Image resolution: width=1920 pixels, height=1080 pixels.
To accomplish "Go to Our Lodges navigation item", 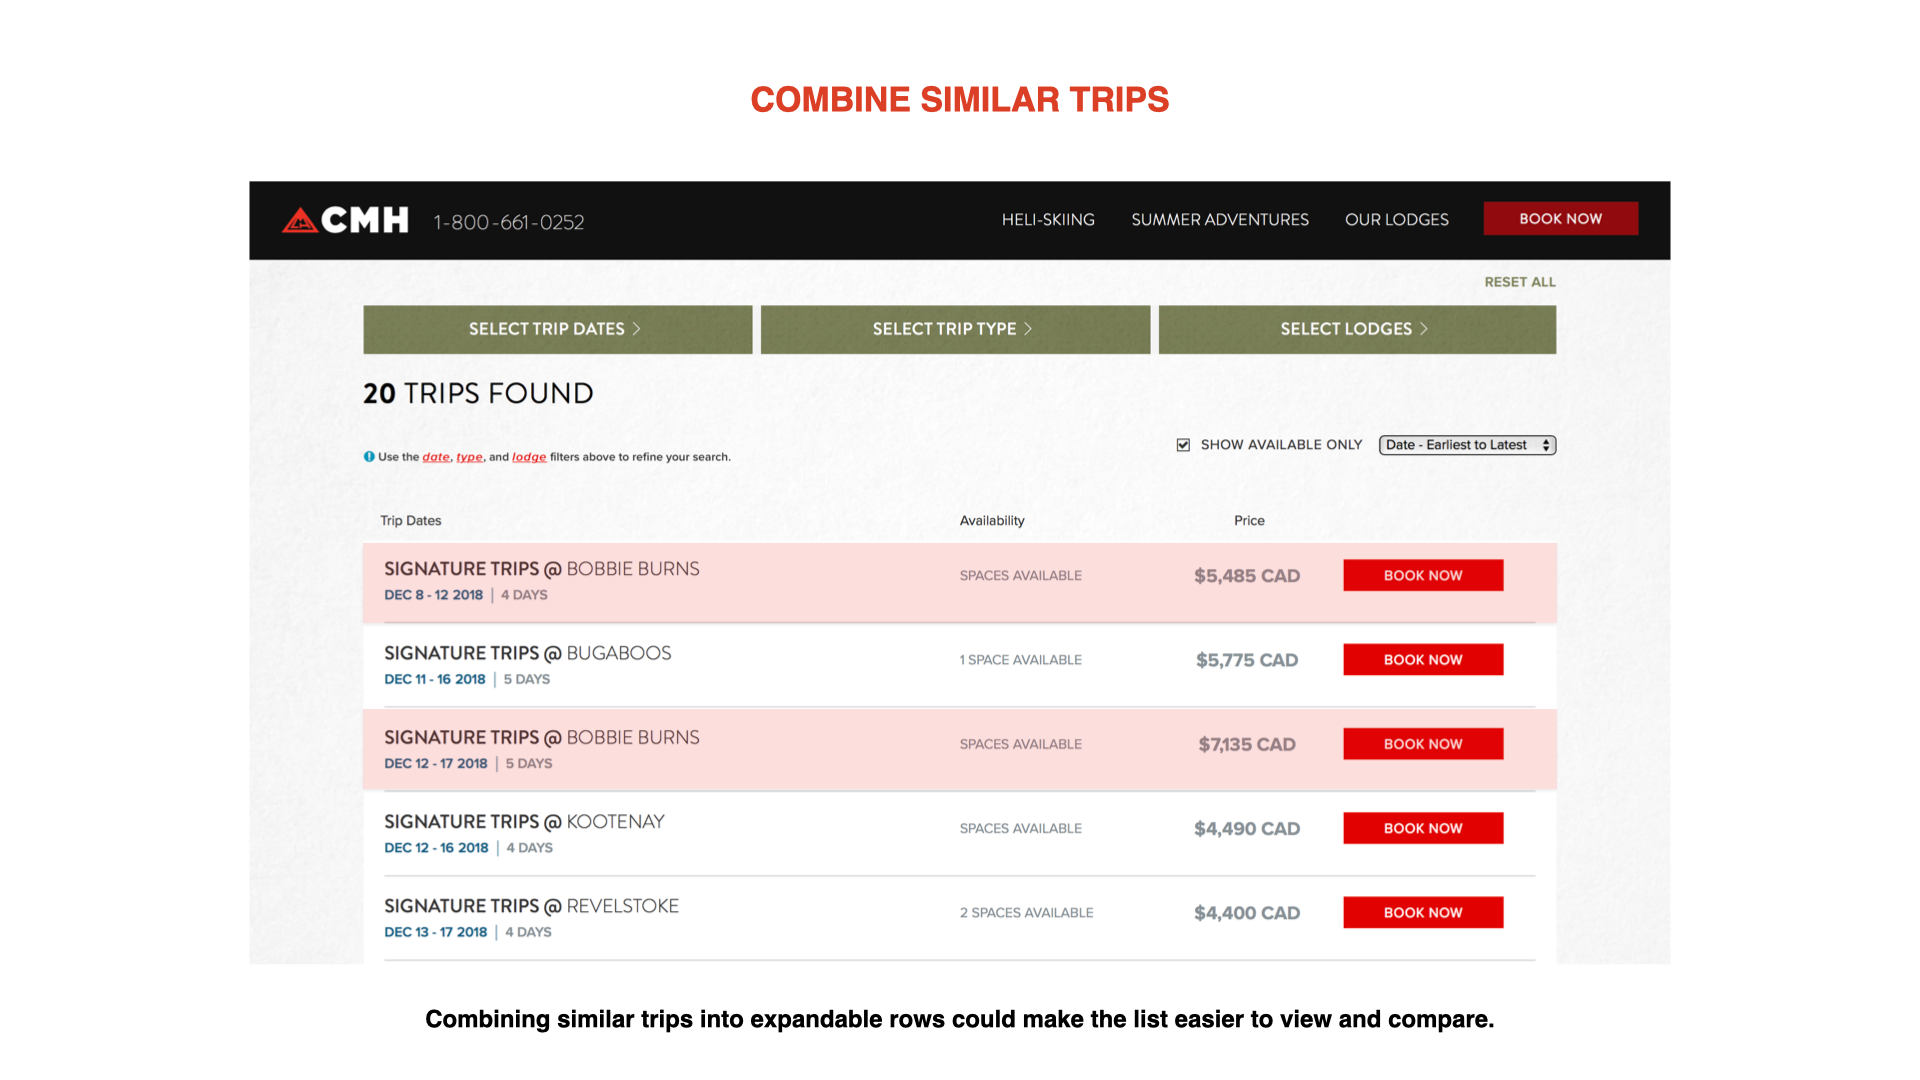I will [1396, 220].
